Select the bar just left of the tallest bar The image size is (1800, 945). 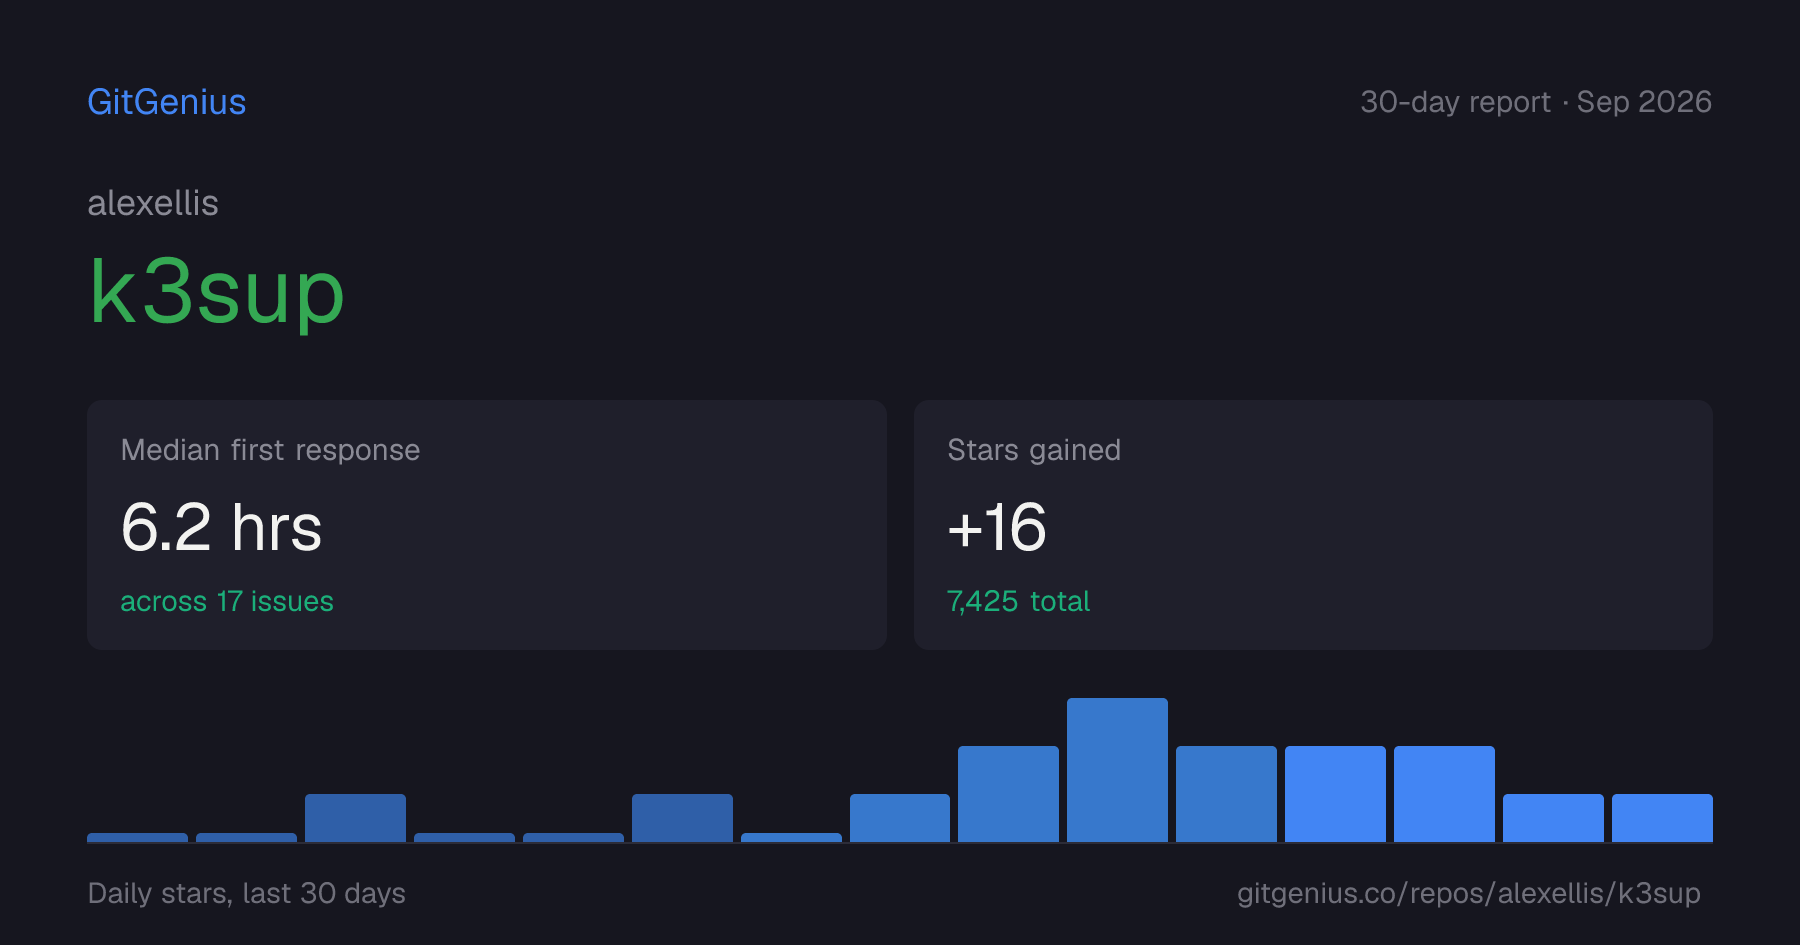(x=1008, y=794)
